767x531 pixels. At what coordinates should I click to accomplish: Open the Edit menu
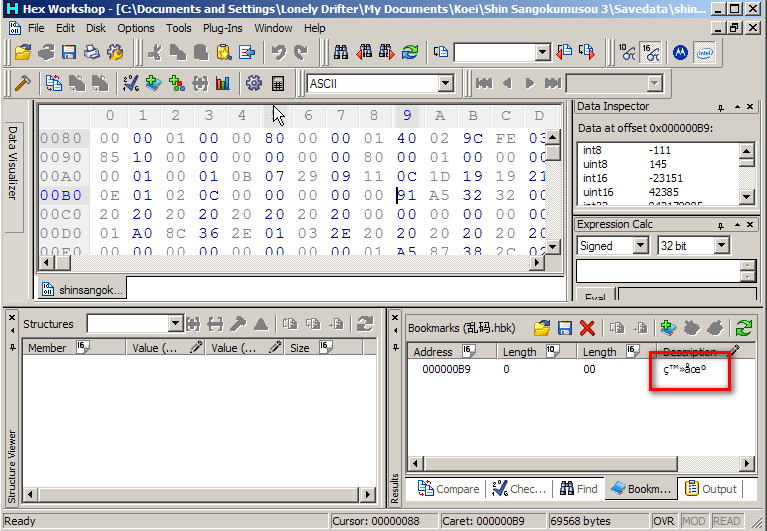pos(65,28)
